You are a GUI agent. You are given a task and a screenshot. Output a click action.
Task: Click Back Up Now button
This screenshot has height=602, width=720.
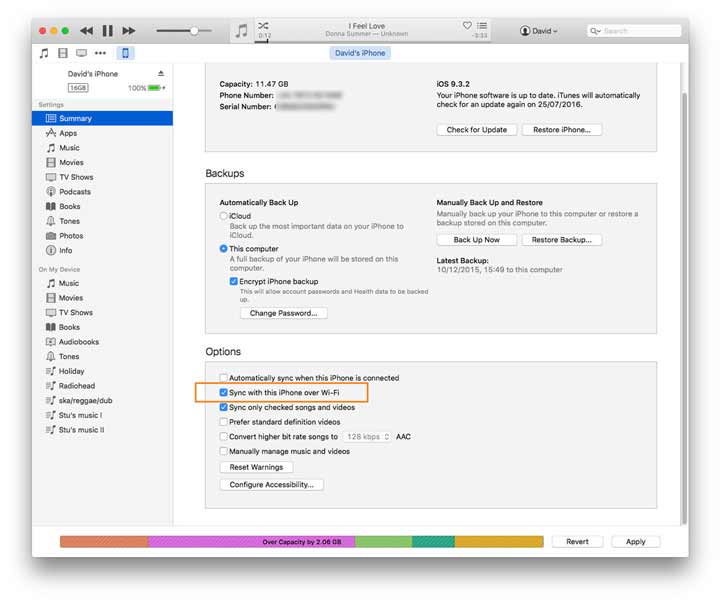(x=477, y=240)
